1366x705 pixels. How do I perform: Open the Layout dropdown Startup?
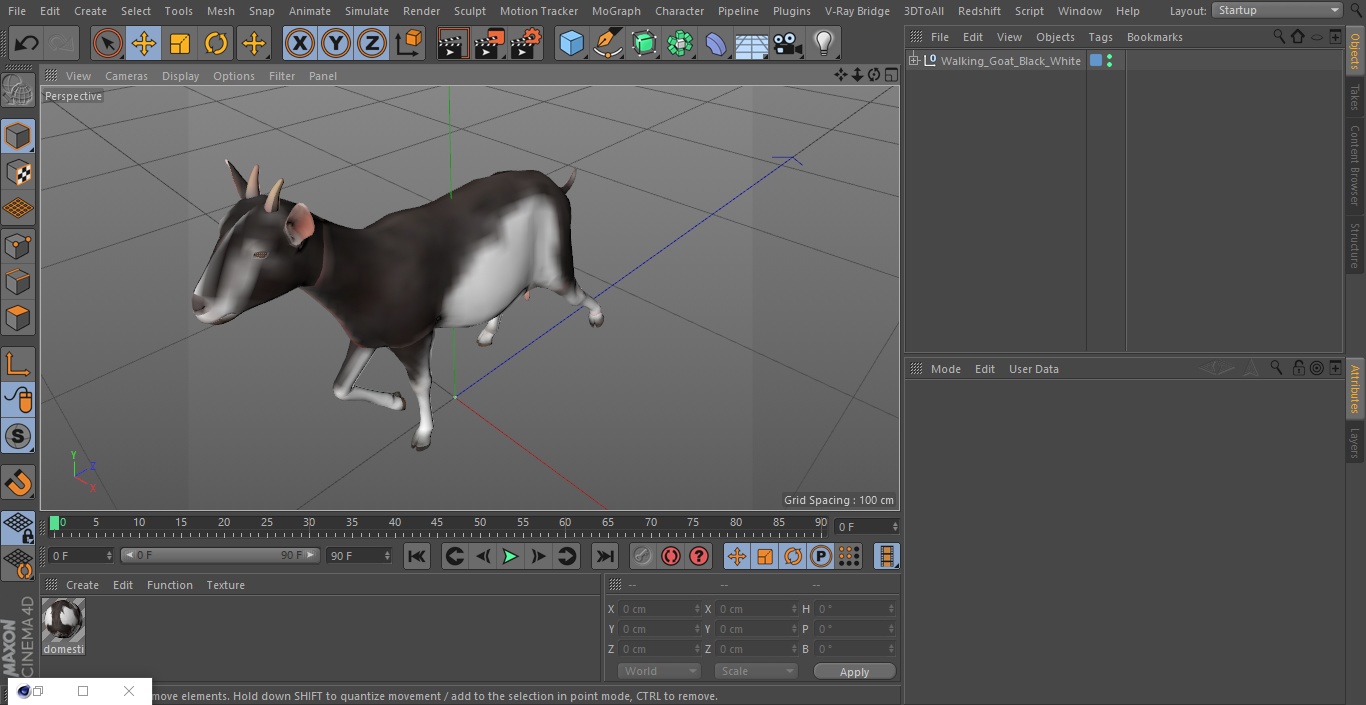(x=1277, y=10)
